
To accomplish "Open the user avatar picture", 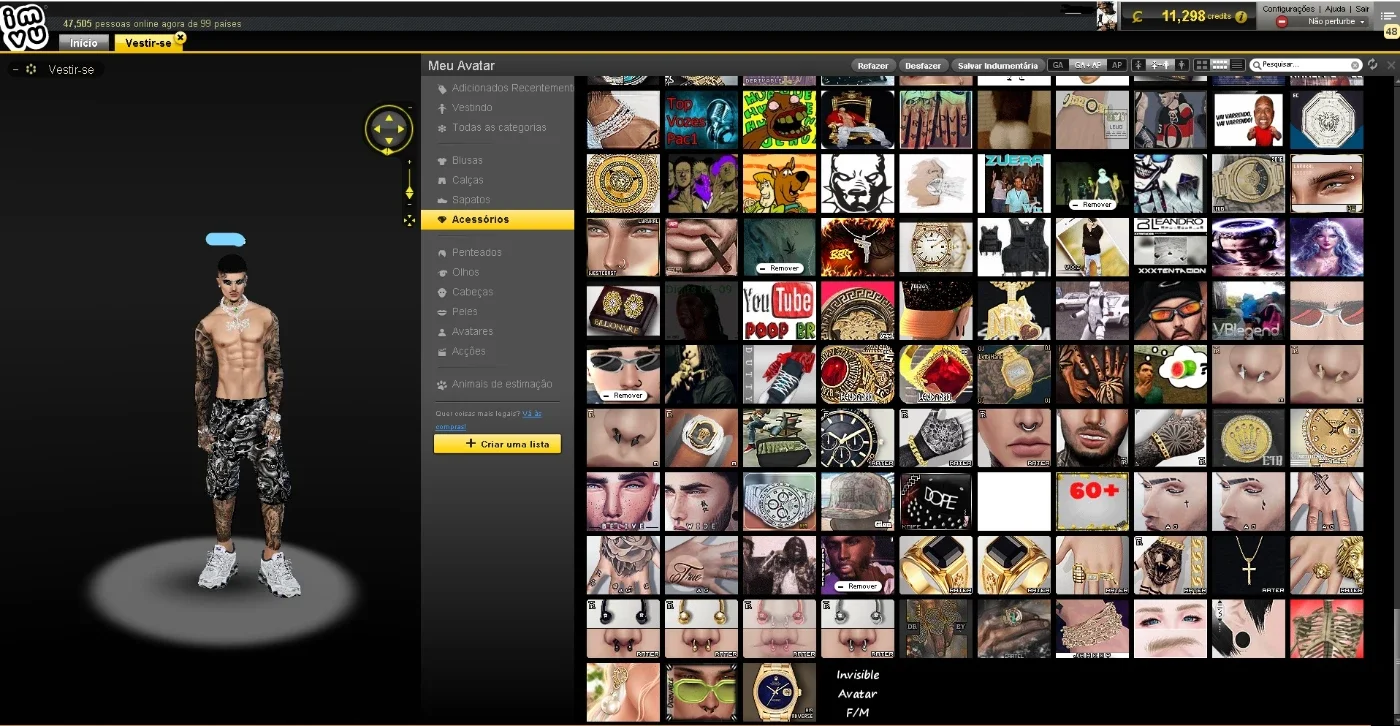I will (1107, 15).
